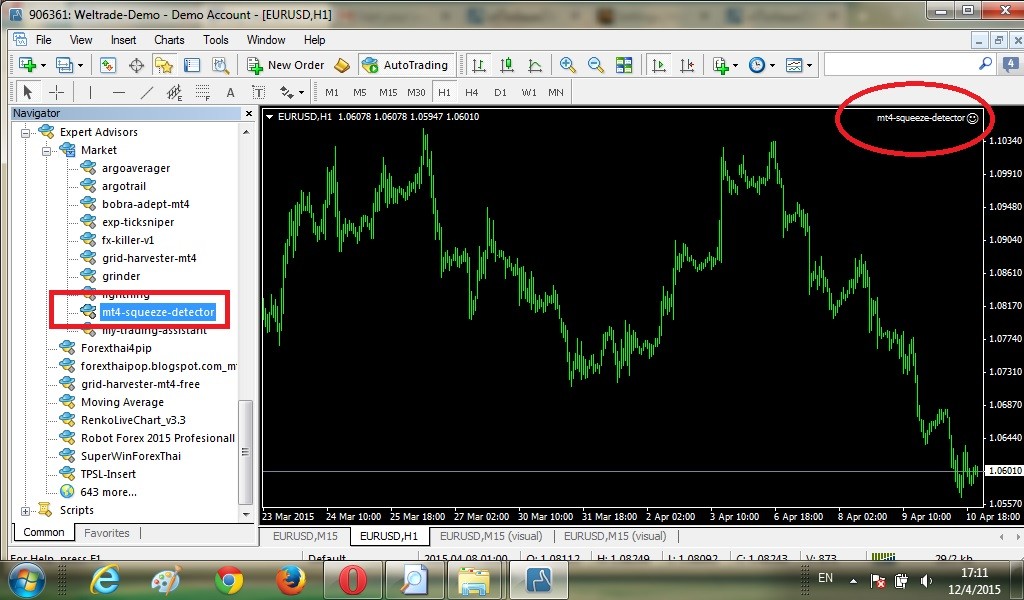Open the Profiles toolbar icon
Screen dimensions: 1024x600
(64, 65)
